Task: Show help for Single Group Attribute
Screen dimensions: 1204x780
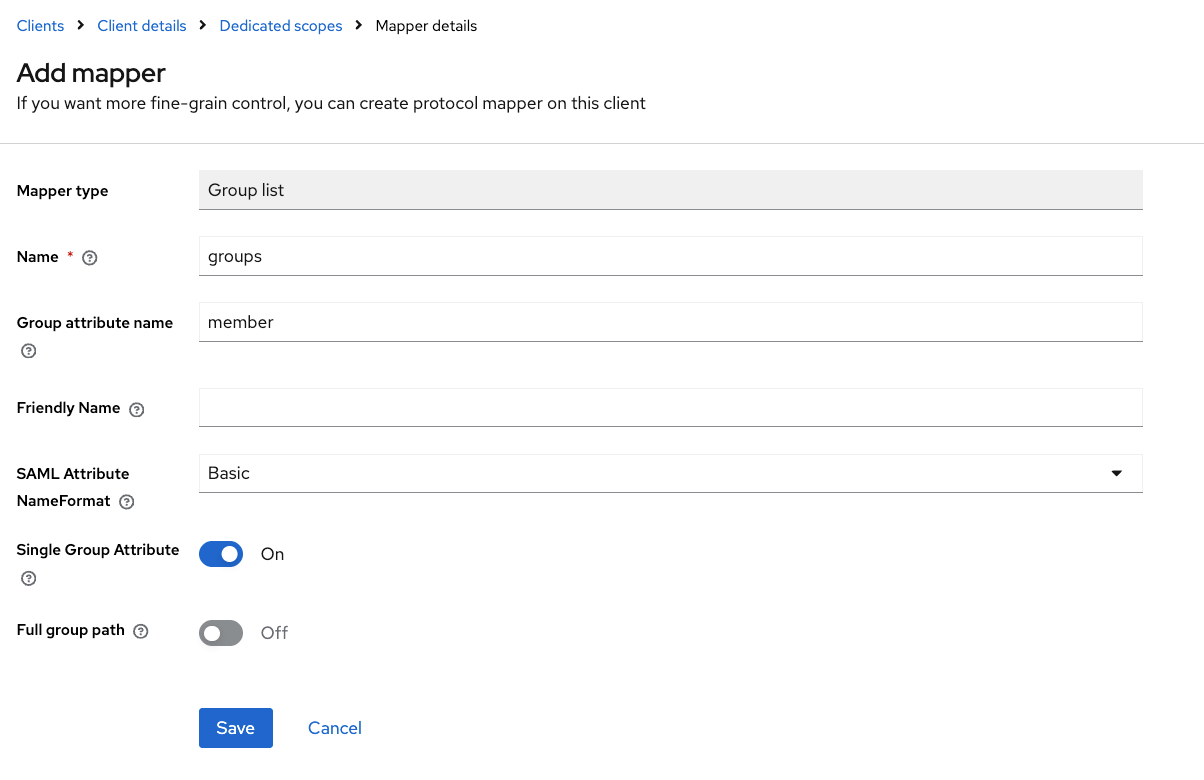Action: click(29, 578)
